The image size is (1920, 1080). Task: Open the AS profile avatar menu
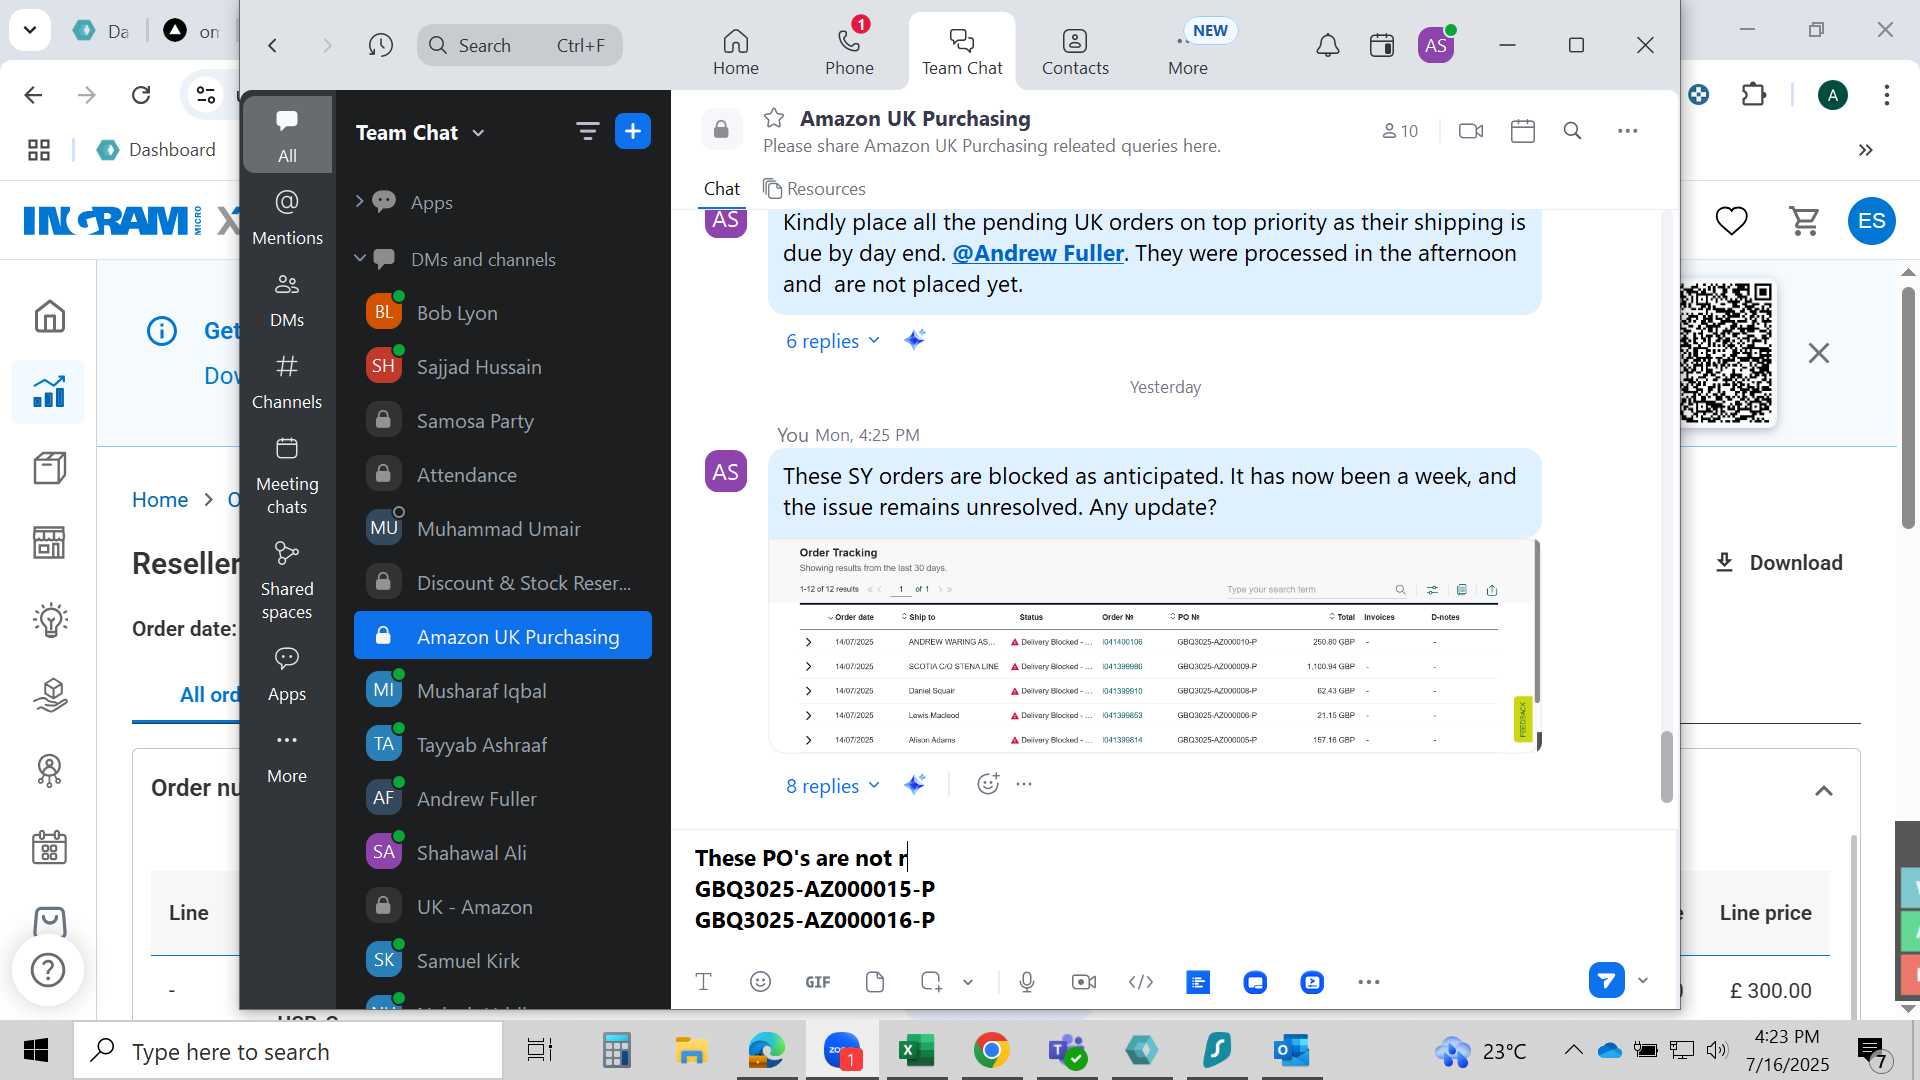coord(1436,45)
